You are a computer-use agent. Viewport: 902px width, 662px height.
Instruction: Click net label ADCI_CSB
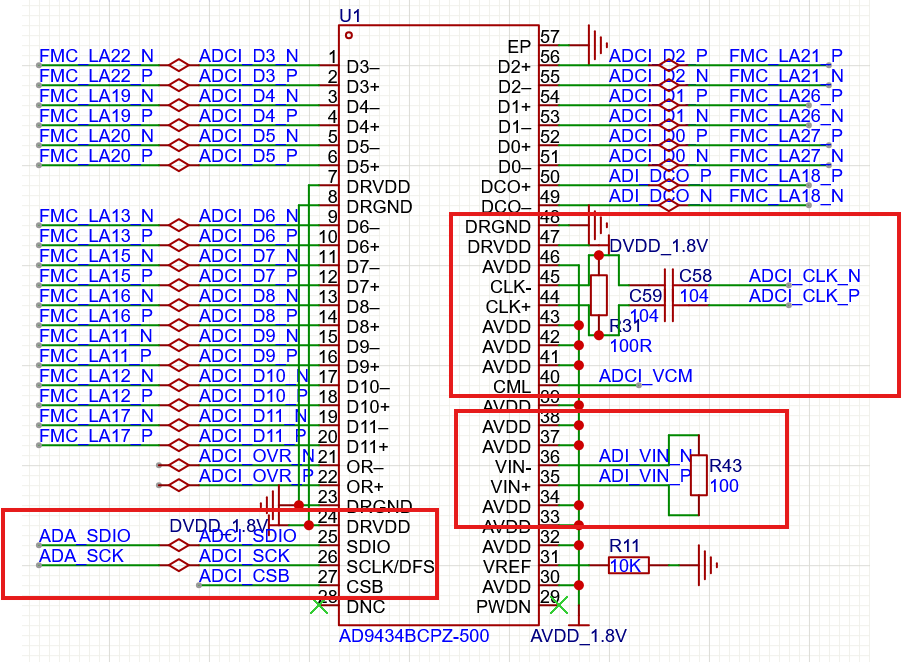(244, 576)
